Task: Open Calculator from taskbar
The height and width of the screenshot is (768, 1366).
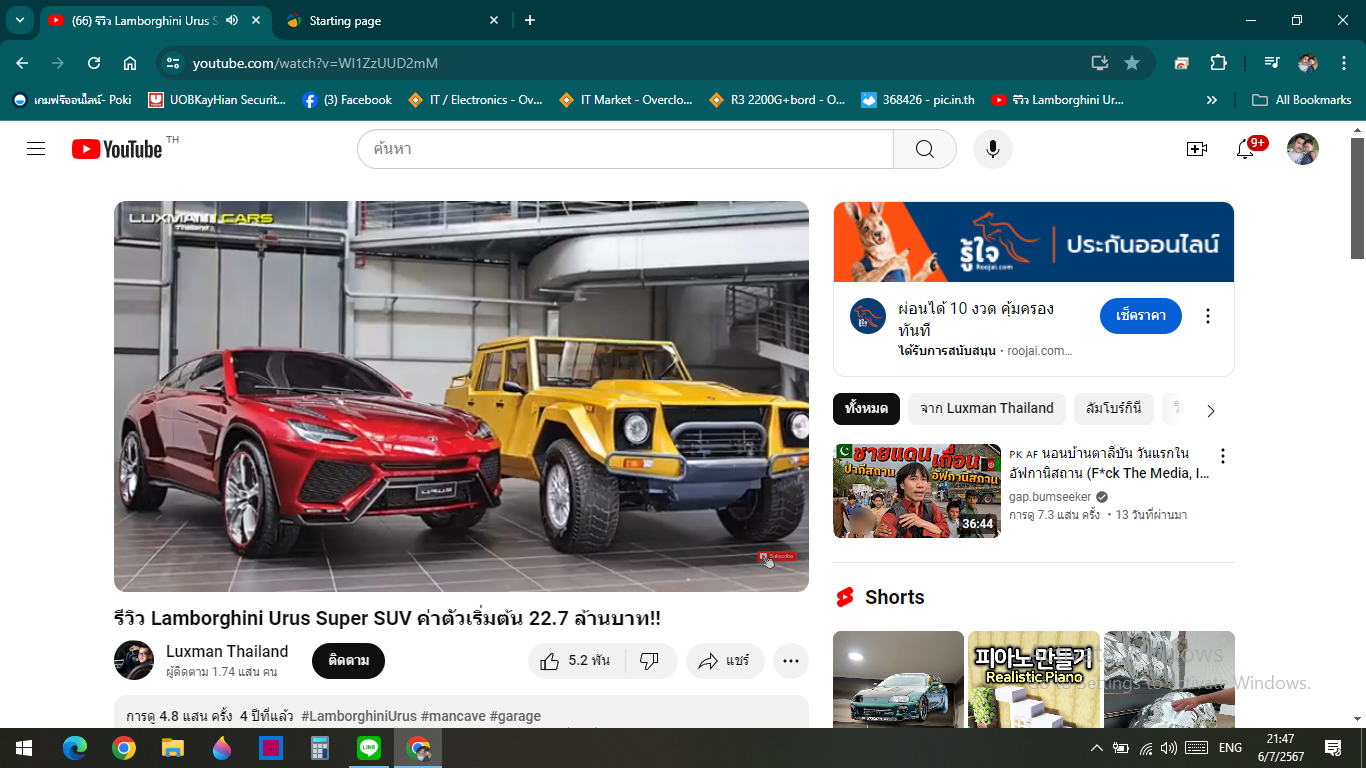Action: click(320, 748)
